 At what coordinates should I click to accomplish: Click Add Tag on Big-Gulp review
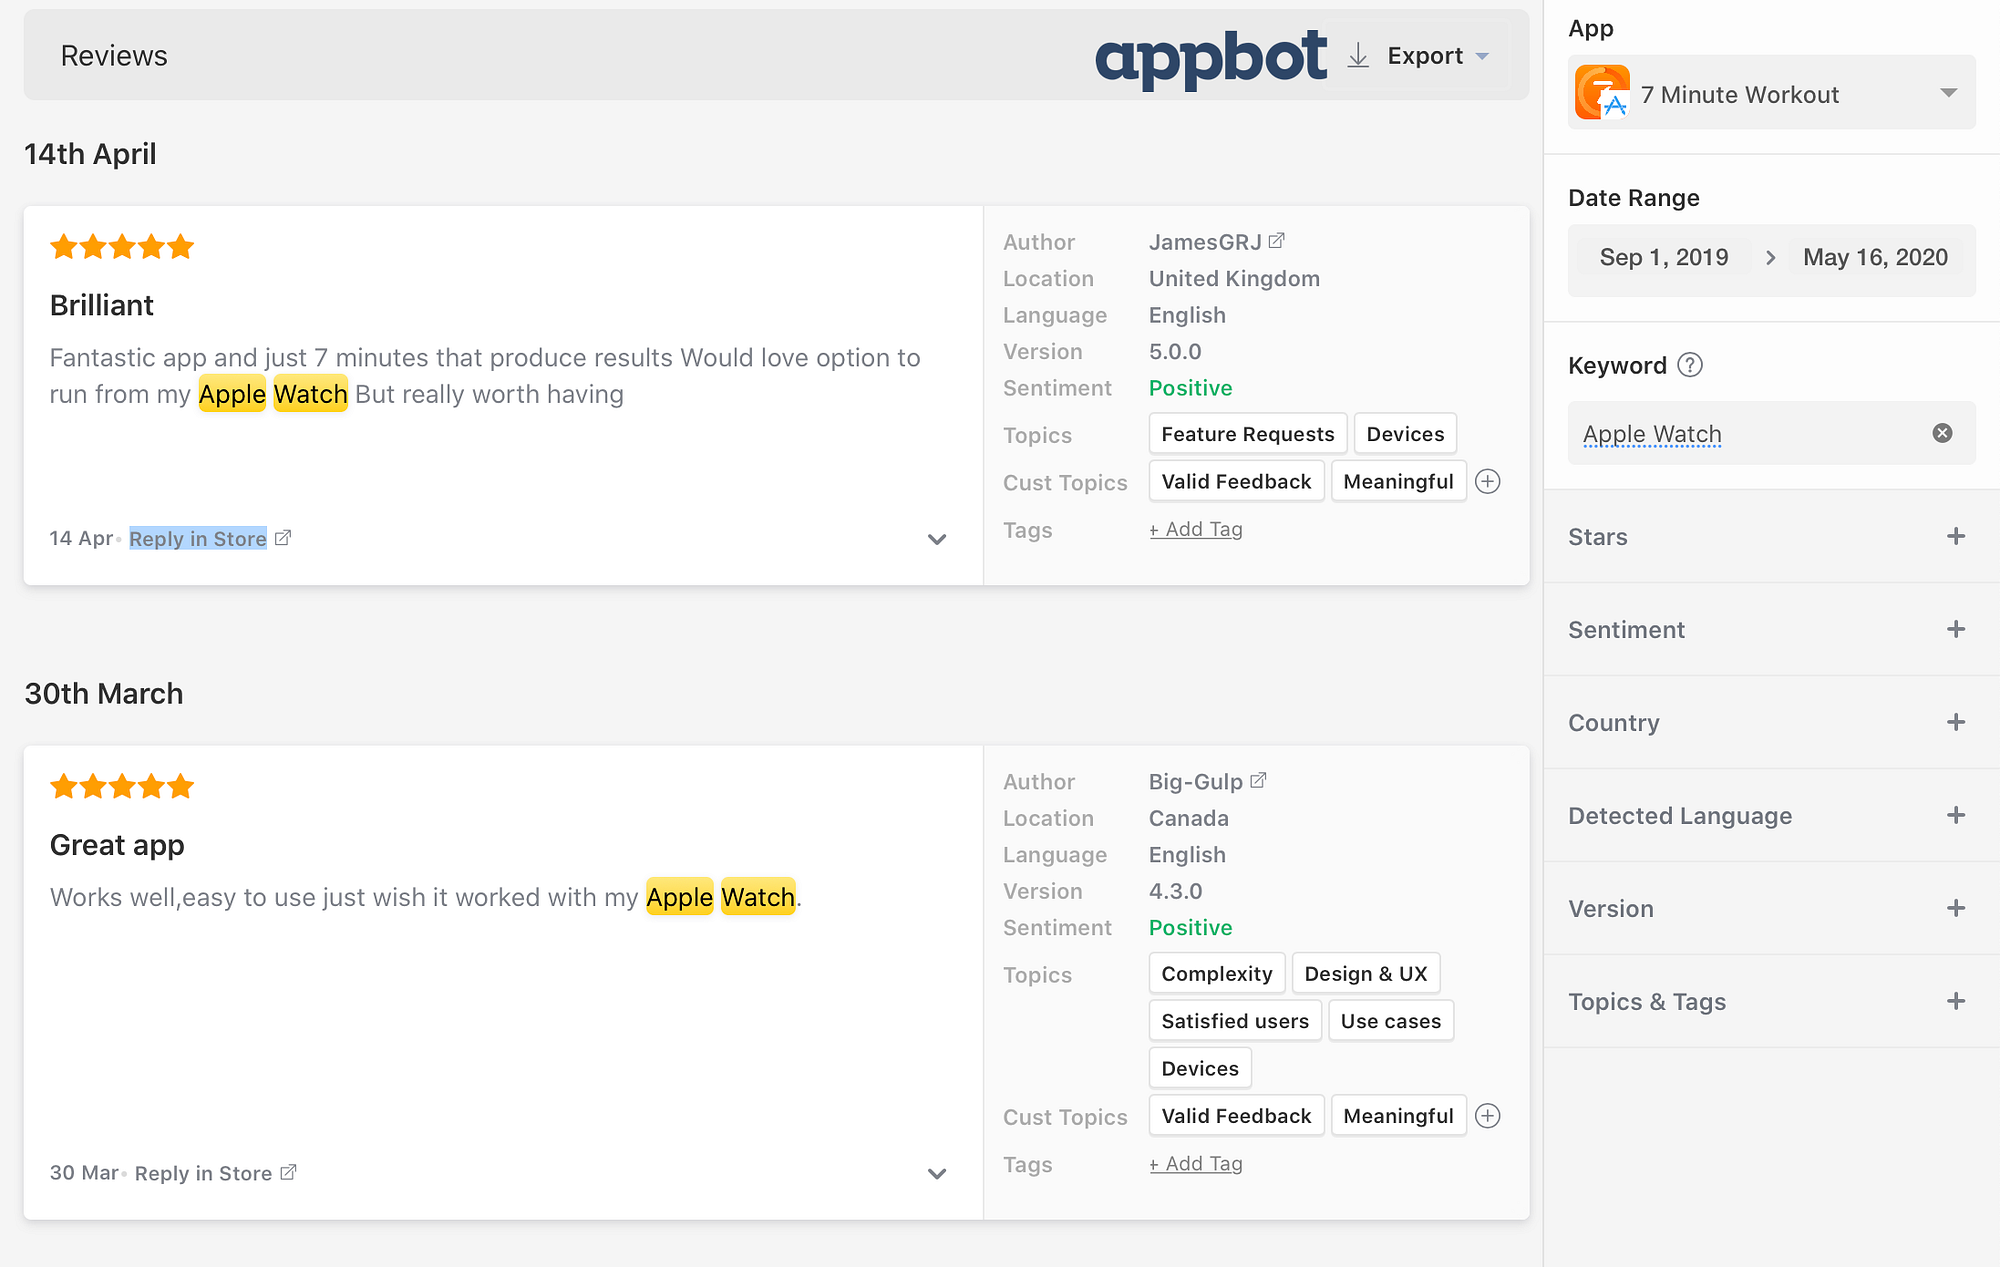click(x=1196, y=1164)
